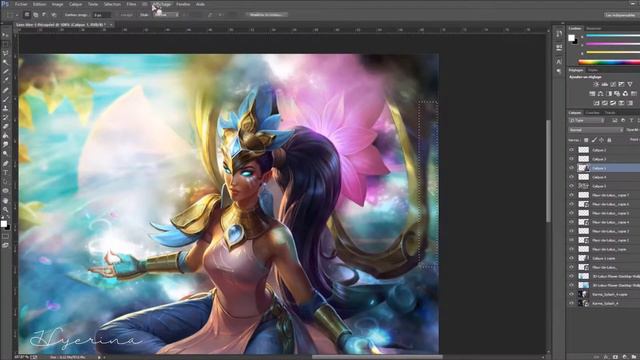Select the Hand tool

click(x=5, y=201)
